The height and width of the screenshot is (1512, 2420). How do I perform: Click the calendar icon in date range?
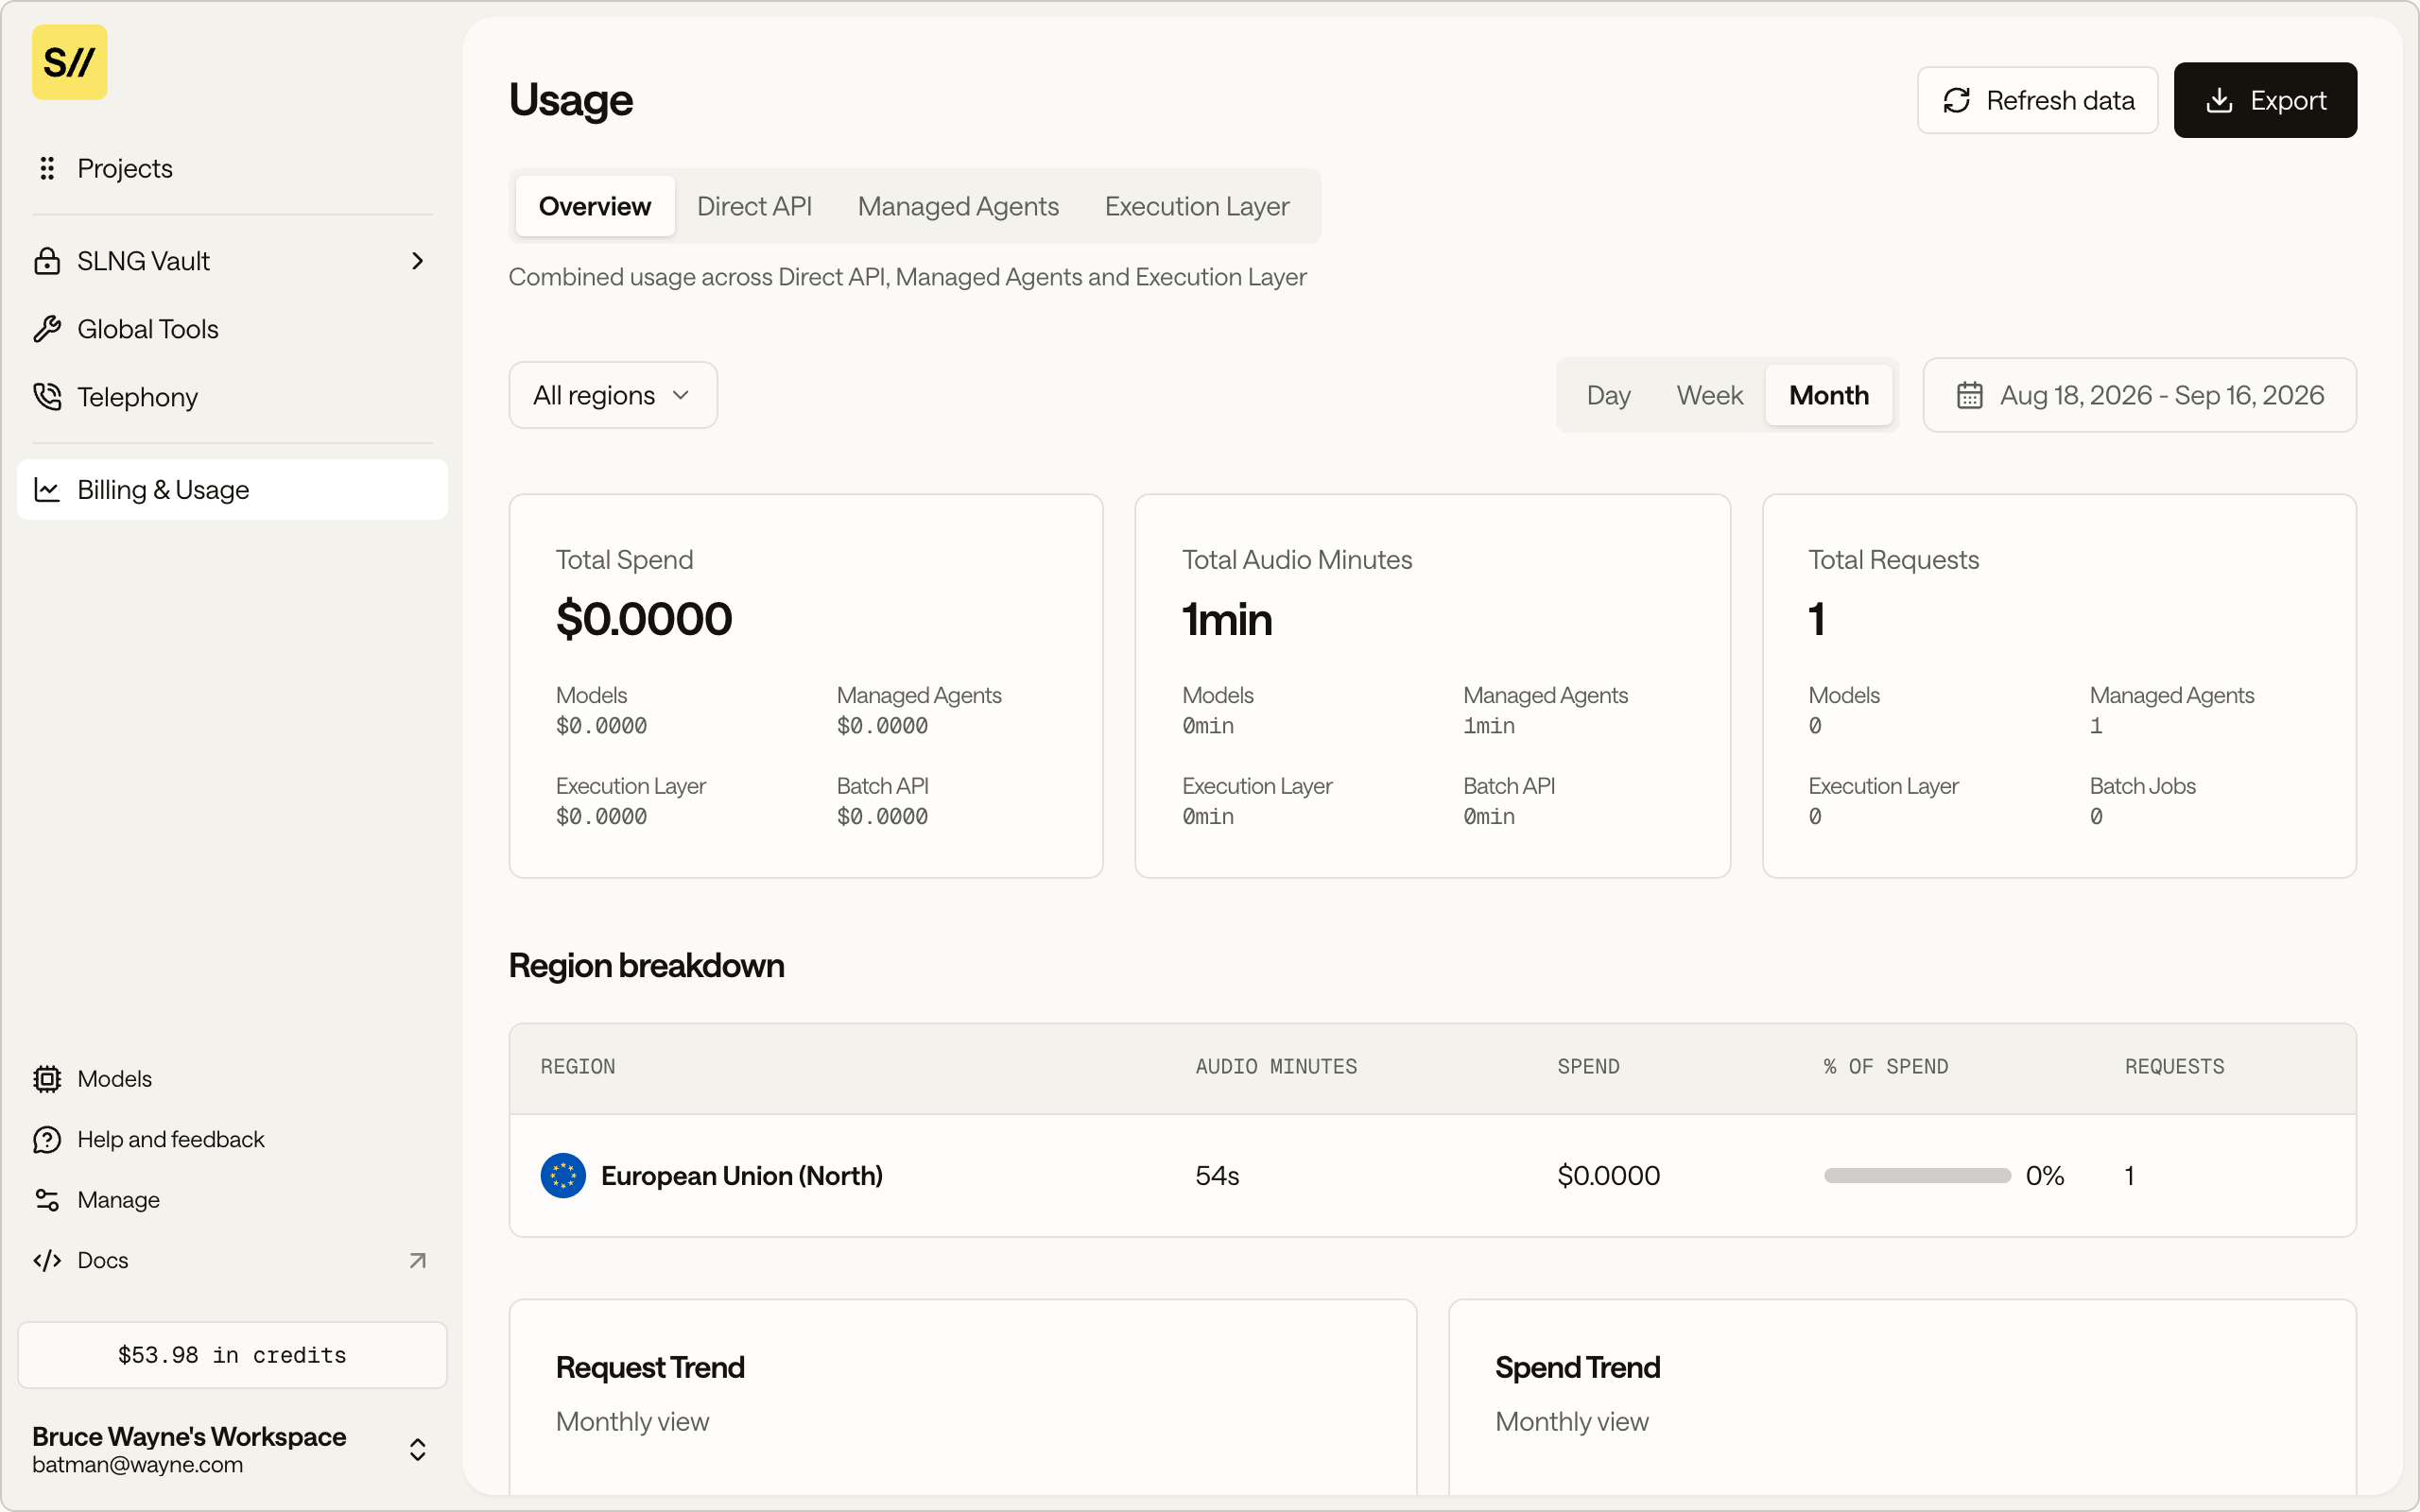coord(1970,395)
